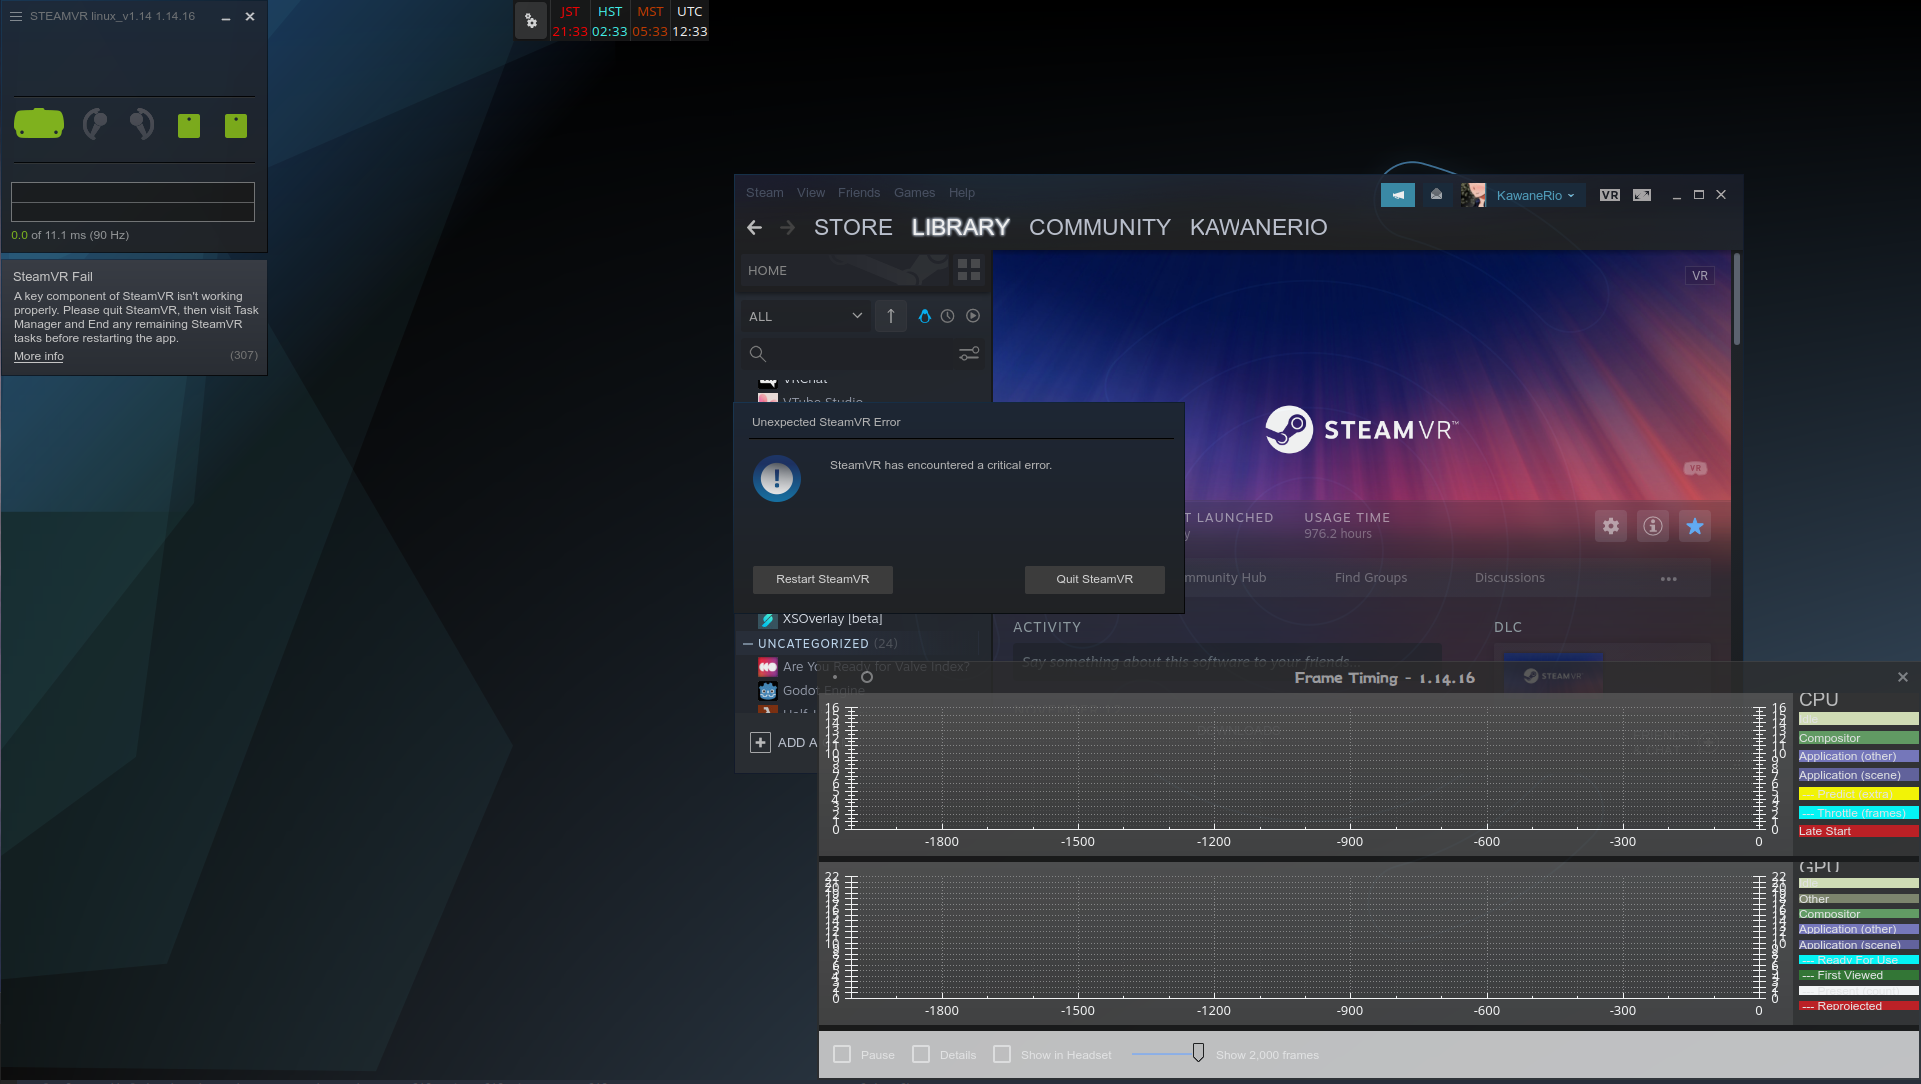Viewport: 1921px width, 1084px height.
Task: Open advanced filter sliders icon
Action: coord(969,354)
